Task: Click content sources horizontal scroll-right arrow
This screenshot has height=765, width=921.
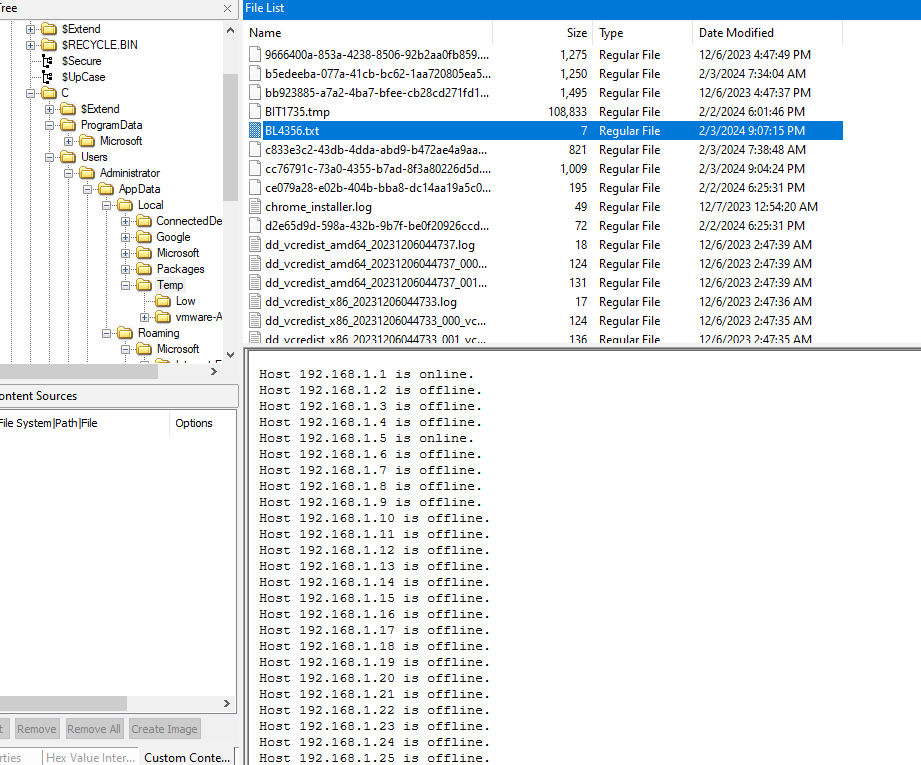Action: pyautogui.click(x=227, y=703)
